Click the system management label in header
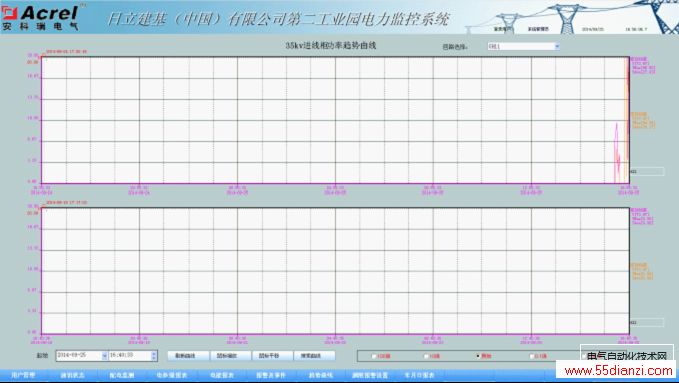679x383 pixels. coord(538,29)
